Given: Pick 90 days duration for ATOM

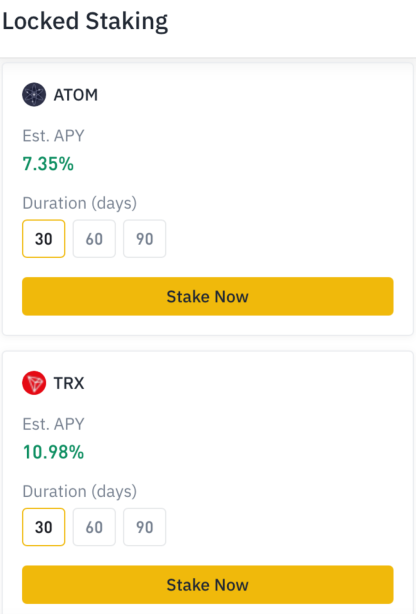Looking at the screenshot, I should pyautogui.click(x=145, y=238).
